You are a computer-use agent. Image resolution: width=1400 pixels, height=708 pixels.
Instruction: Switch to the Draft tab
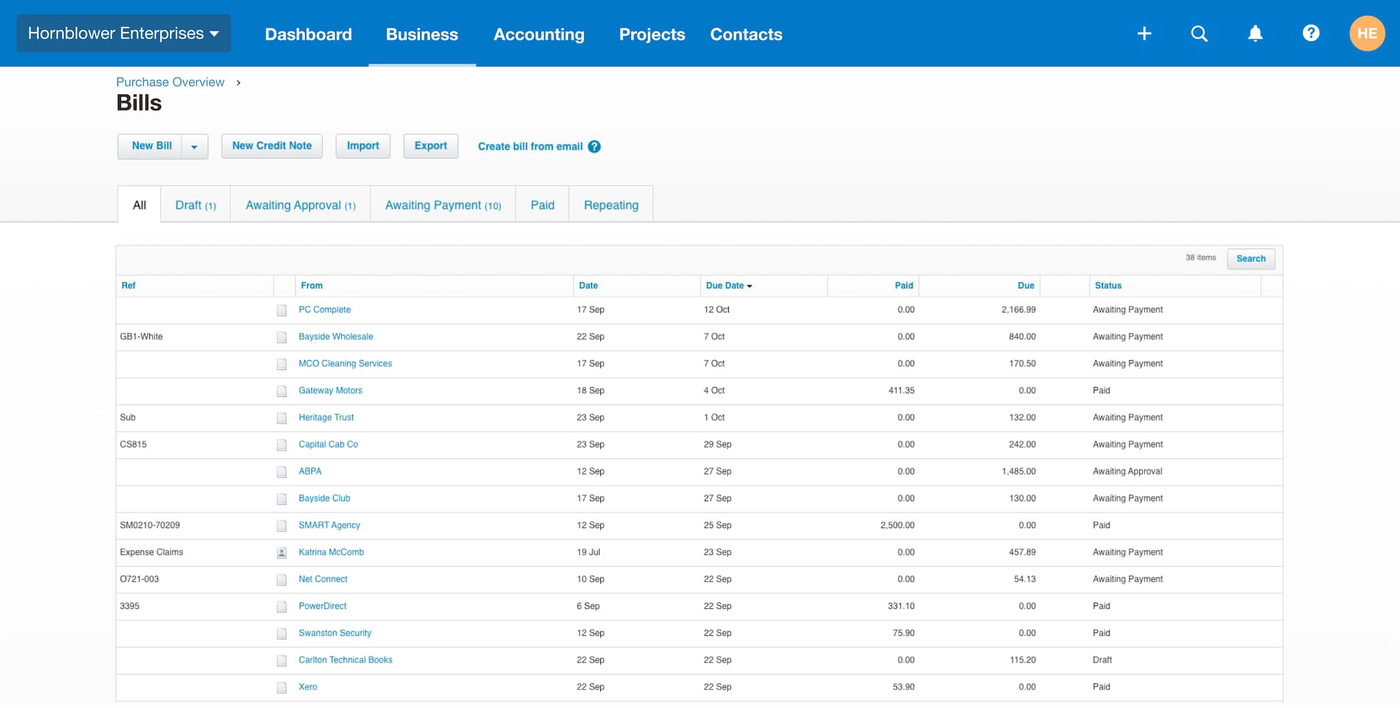click(x=195, y=205)
